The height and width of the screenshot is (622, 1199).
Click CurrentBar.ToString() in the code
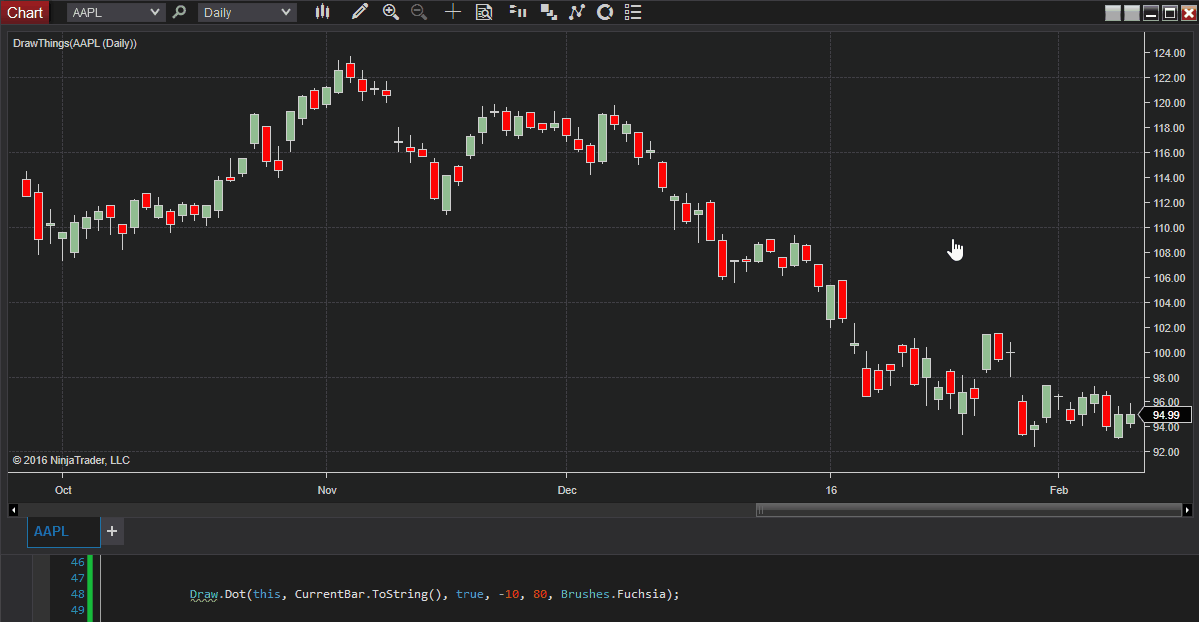tap(371, 594)
